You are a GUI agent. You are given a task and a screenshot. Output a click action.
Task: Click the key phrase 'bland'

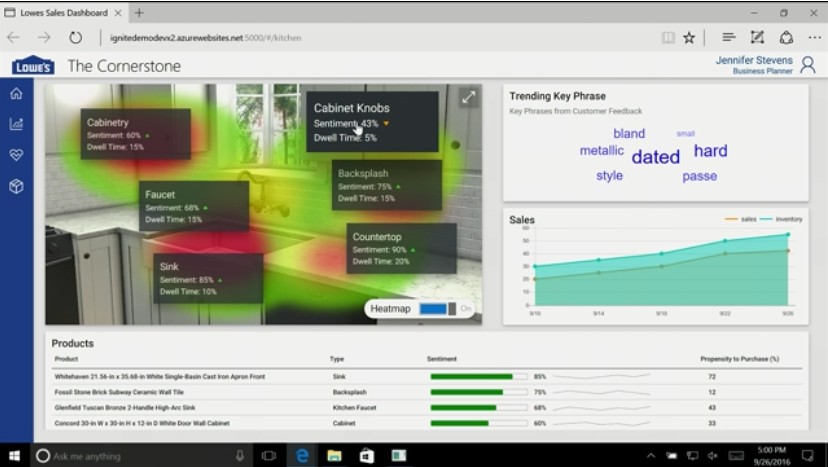tap(629, 134)
